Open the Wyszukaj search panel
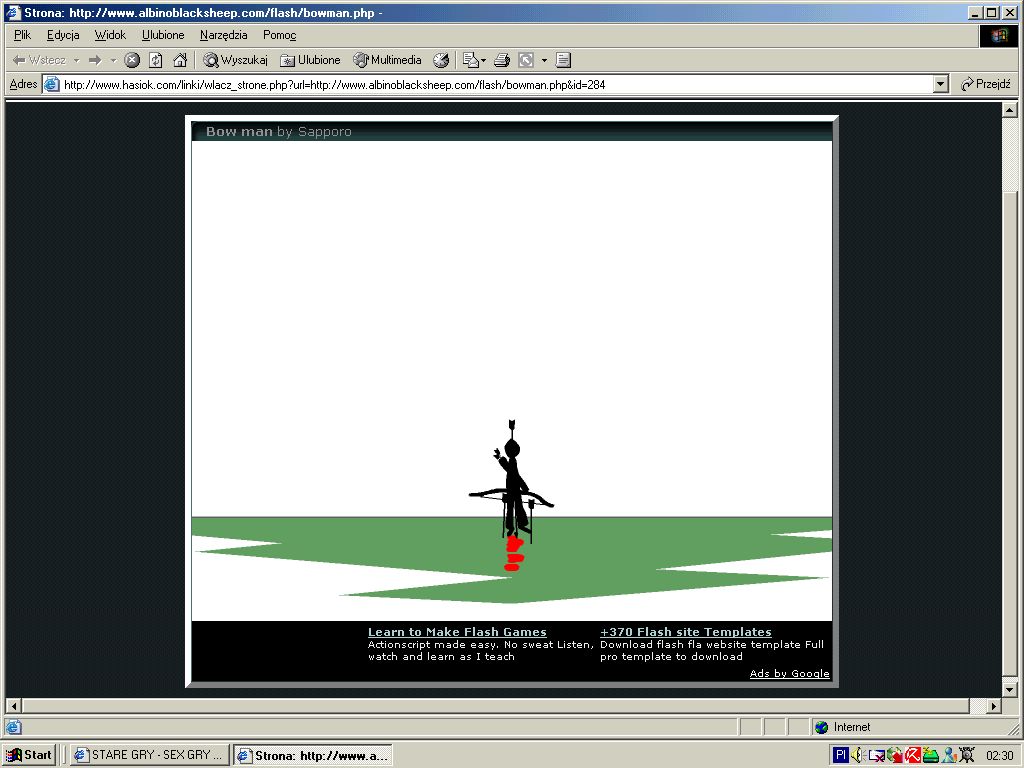 236,60
